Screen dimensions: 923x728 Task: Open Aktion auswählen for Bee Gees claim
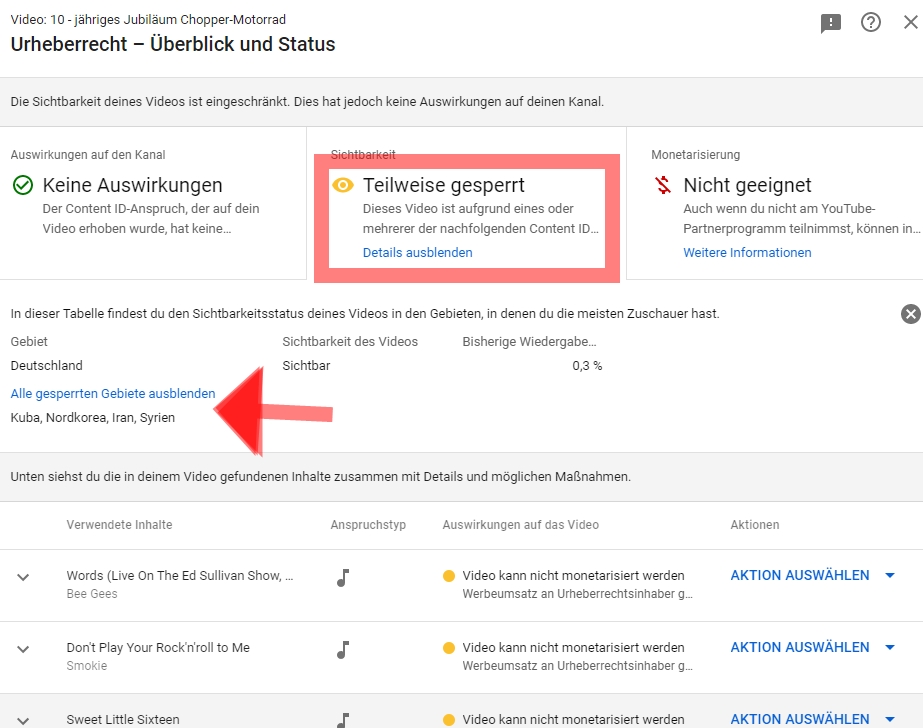pyautogui.click(x=800, y=575)
